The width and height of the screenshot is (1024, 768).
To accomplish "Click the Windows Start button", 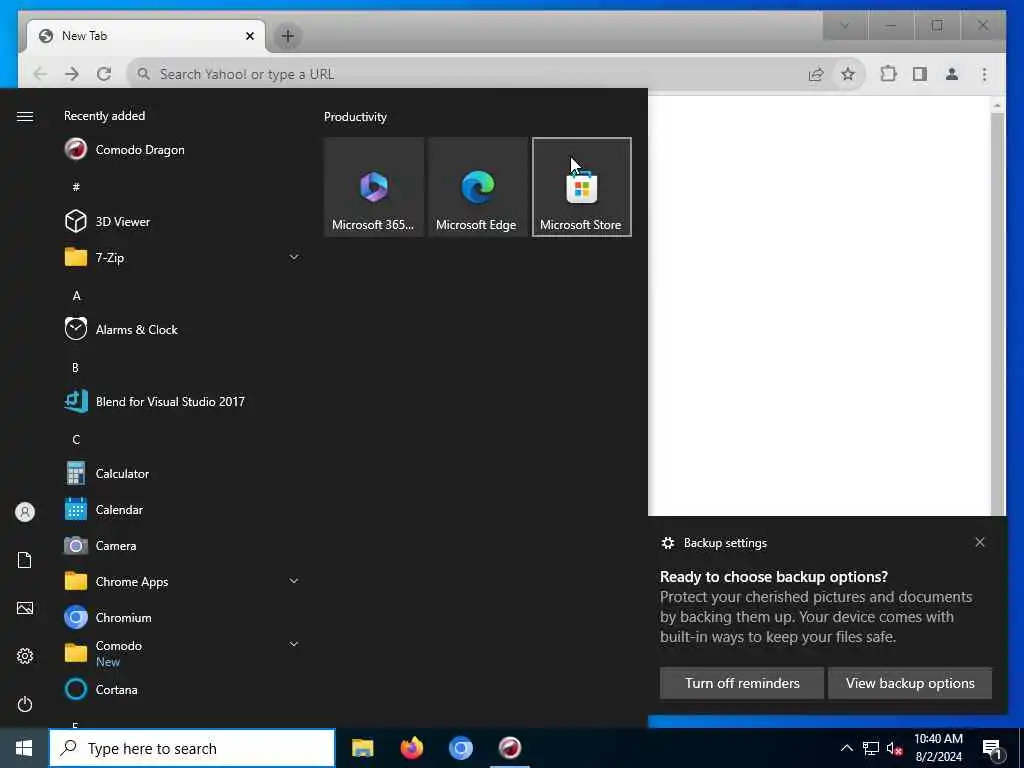I will pyautogui.click(x=24, y=748).
